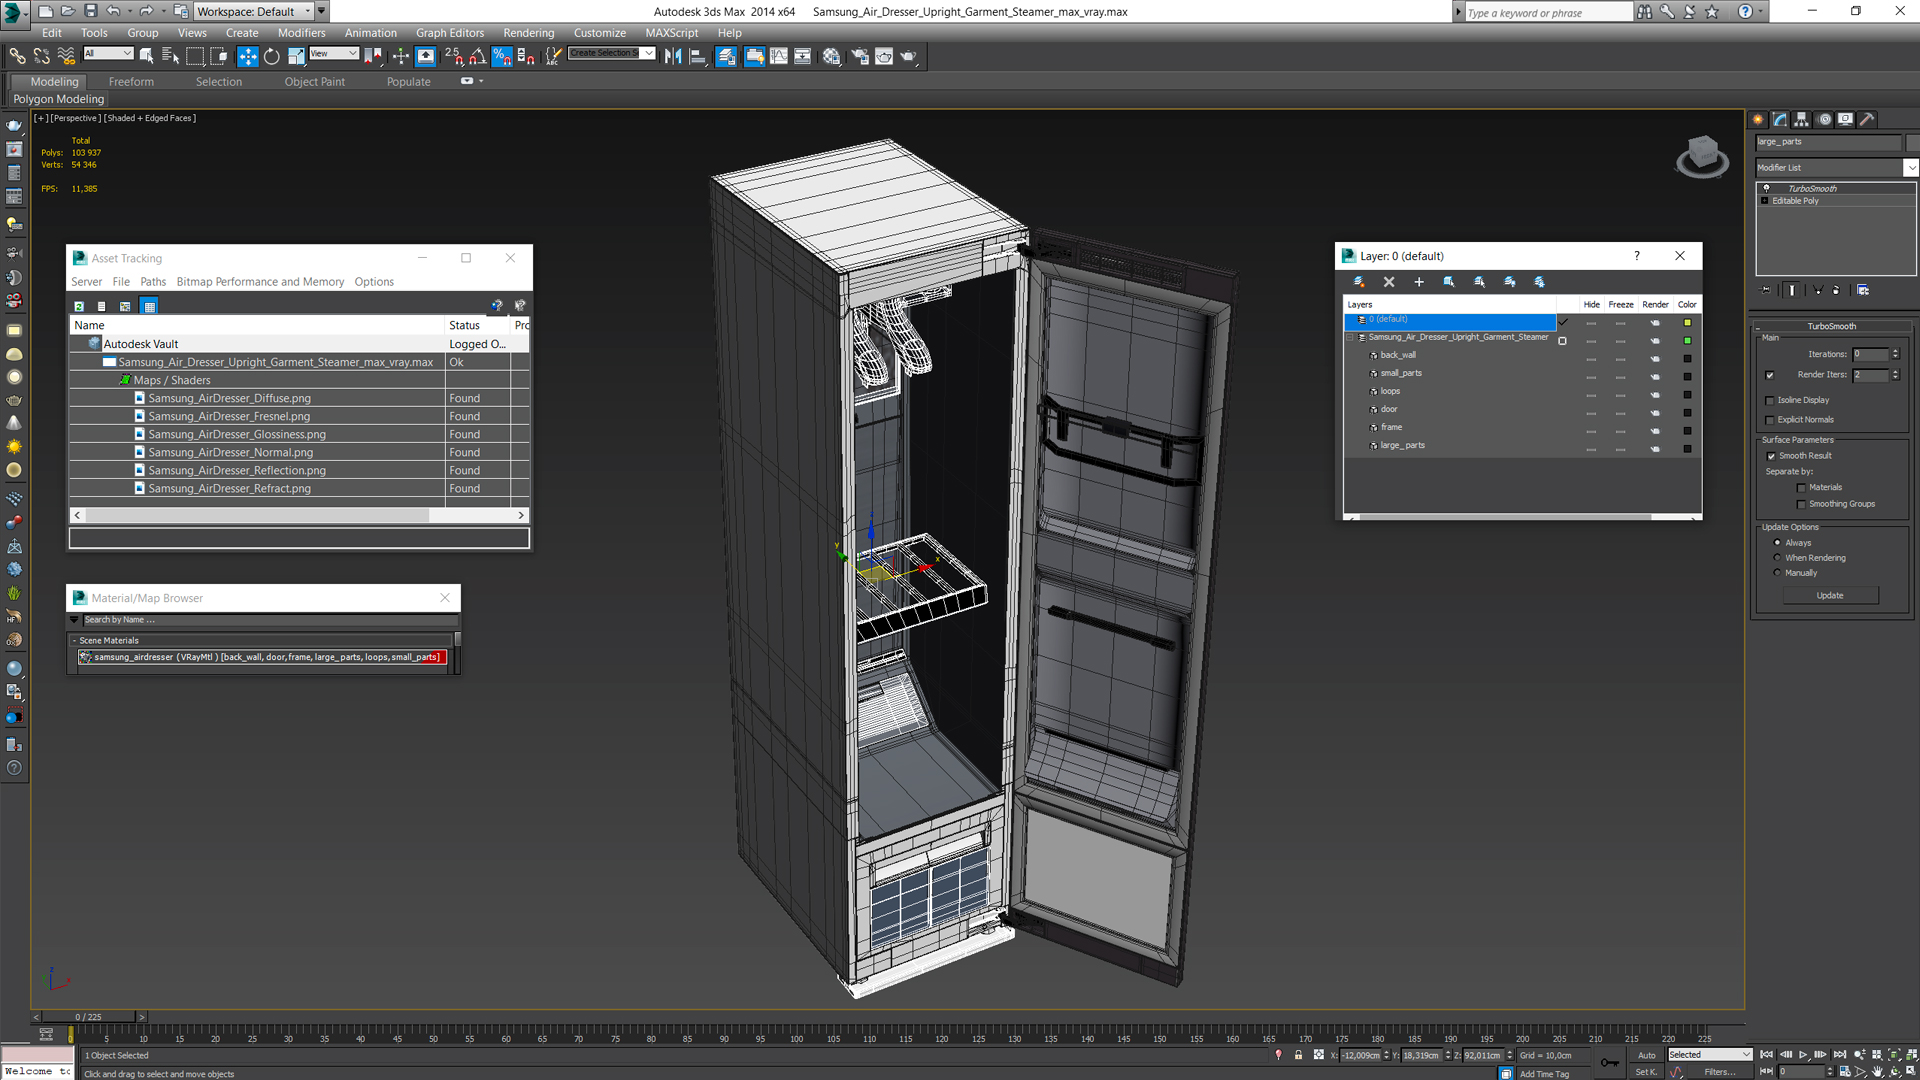Click Auto Key button
The image size is (1920, 1080).
coord(1646,1055)
